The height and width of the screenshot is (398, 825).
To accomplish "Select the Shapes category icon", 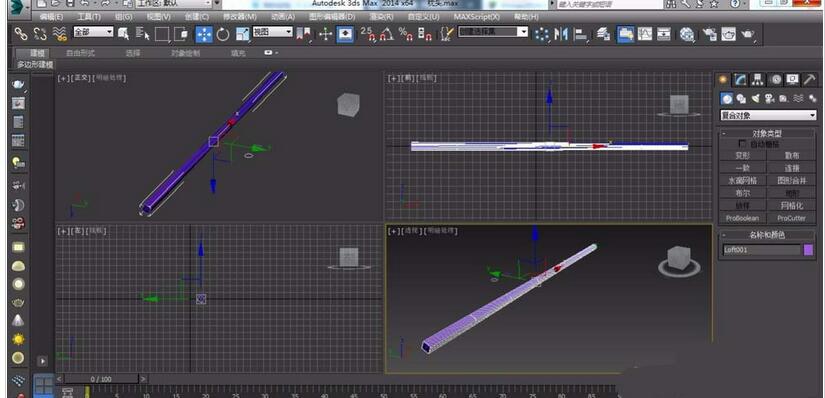I will 741,98.
